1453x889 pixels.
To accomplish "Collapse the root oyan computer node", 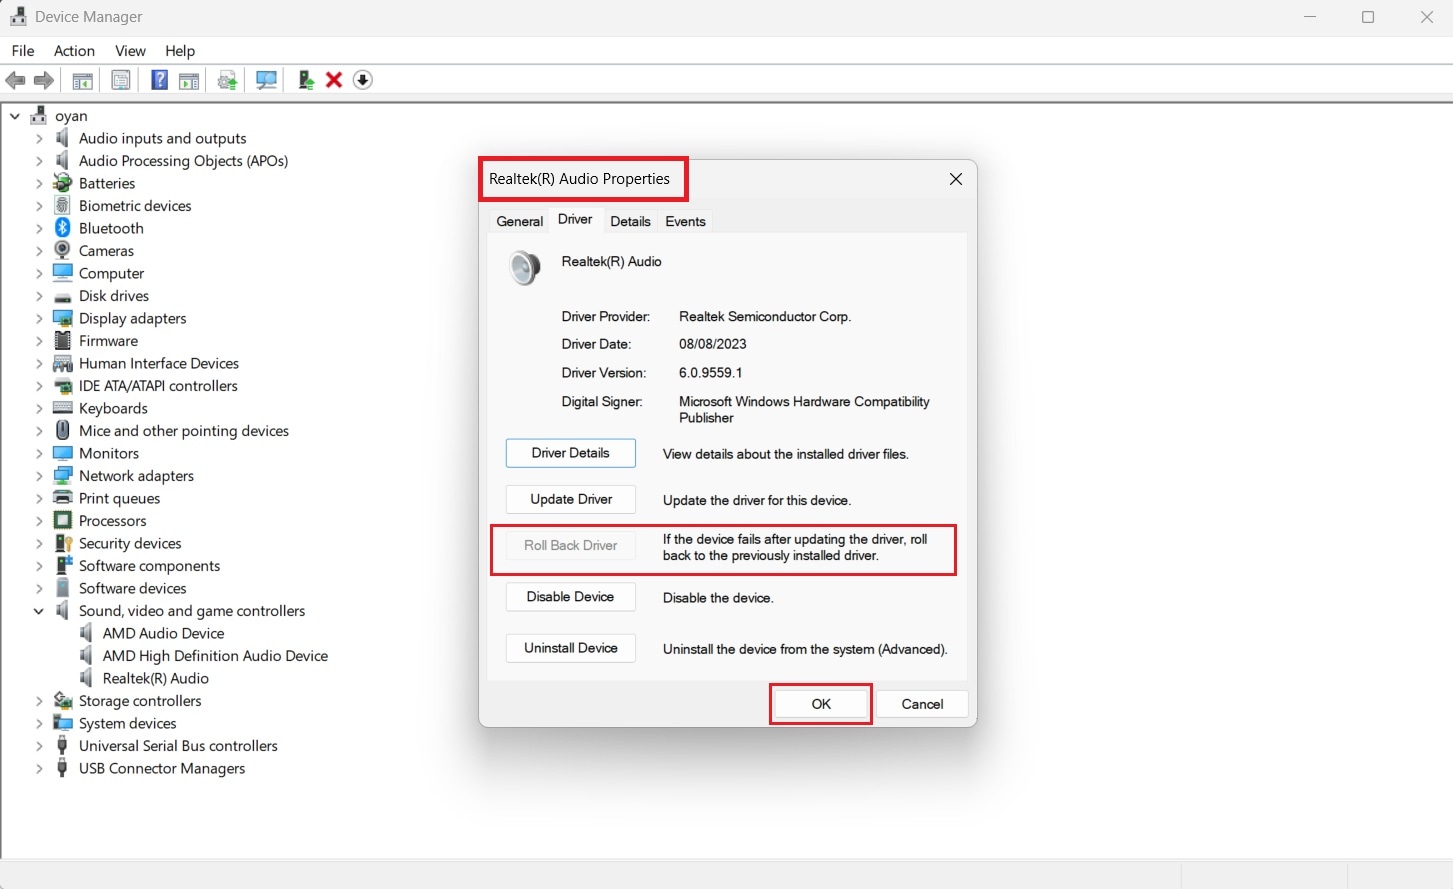I will (15, 116).
